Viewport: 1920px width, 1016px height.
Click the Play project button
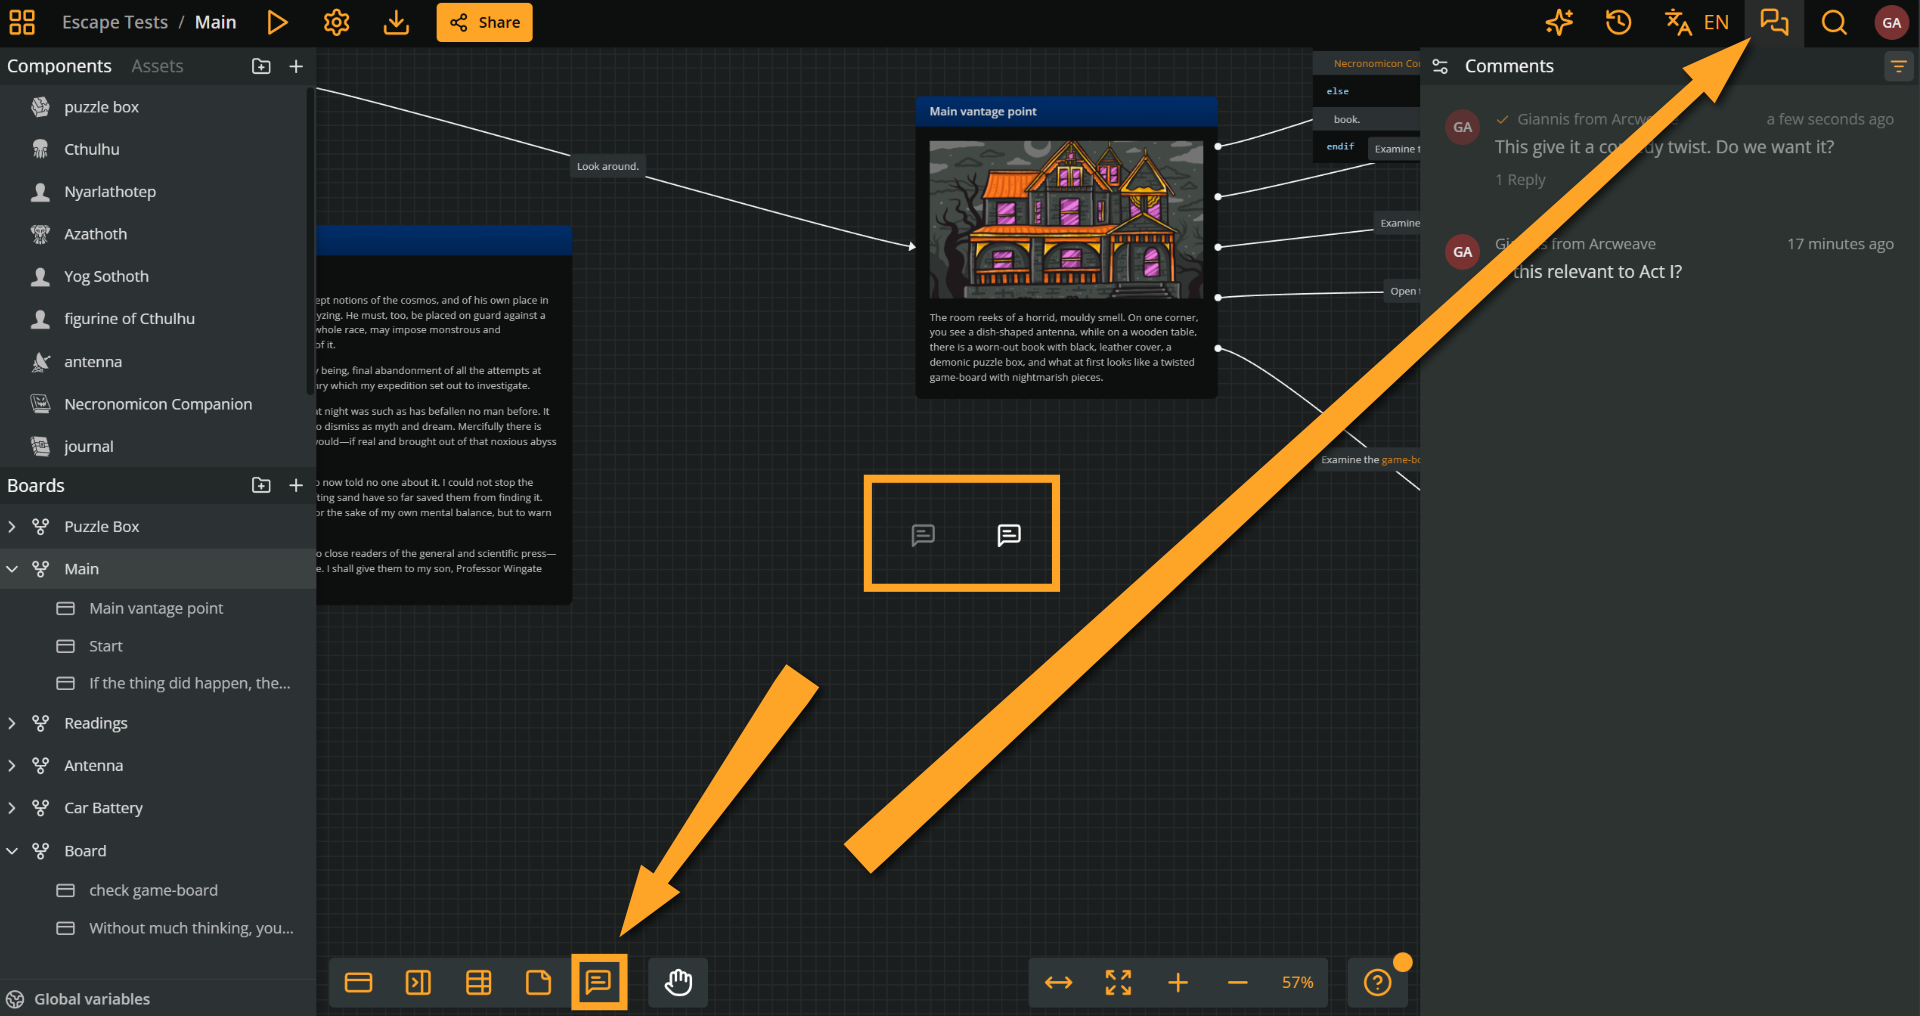(277, 22)
